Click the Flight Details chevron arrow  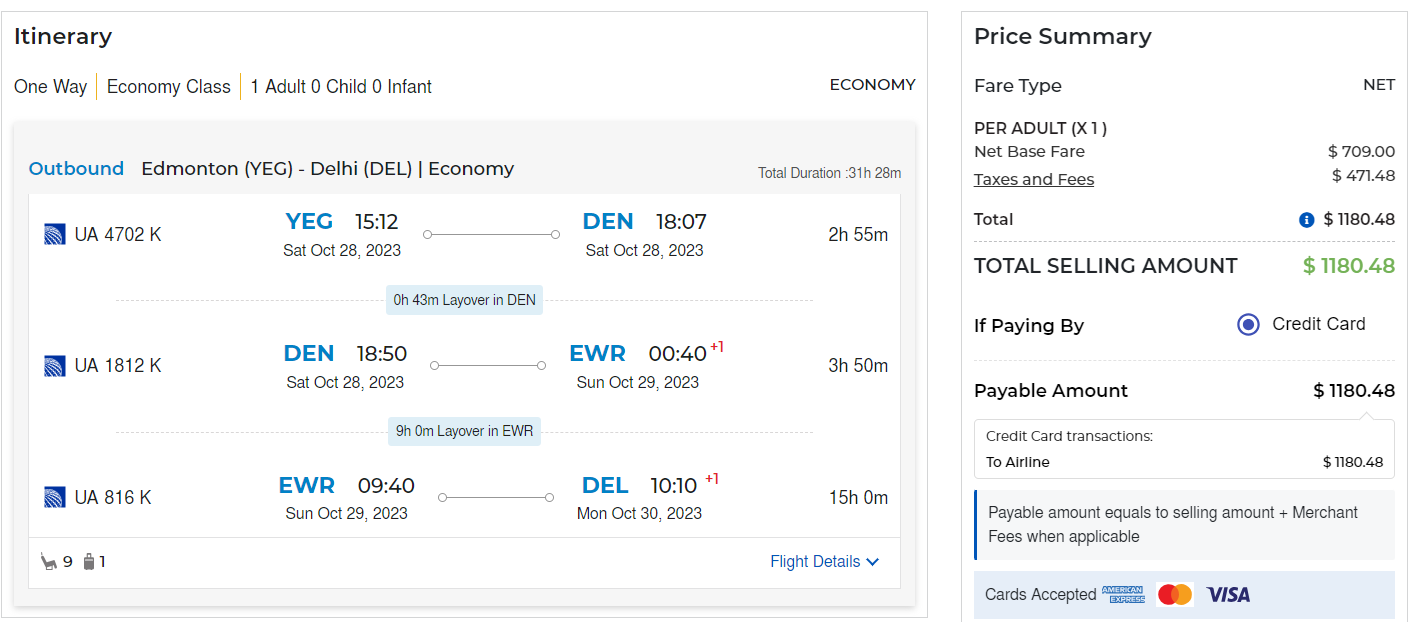pyautogui.click(x=873, y=562)
